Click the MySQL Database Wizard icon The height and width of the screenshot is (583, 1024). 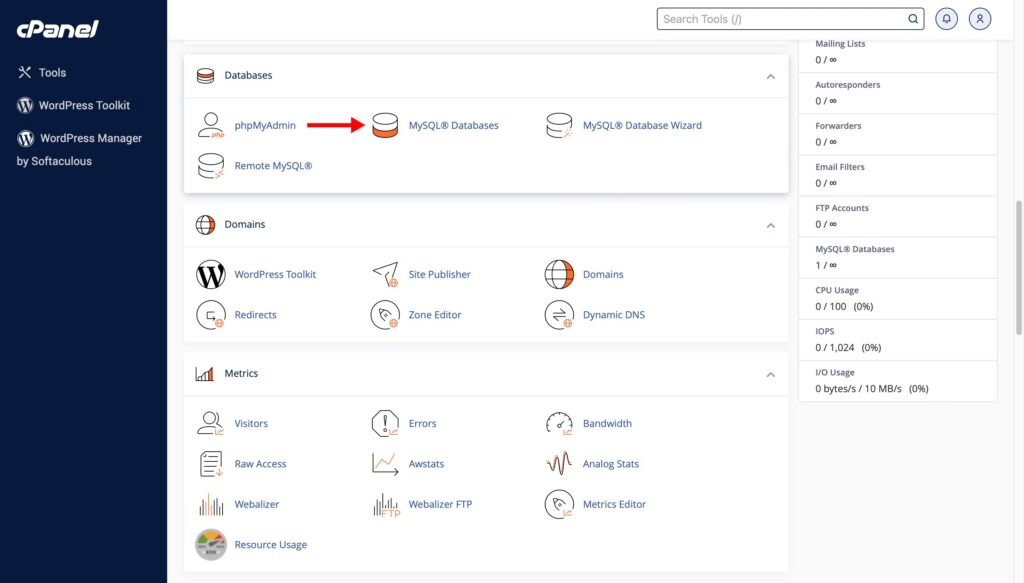pos(559,125)
